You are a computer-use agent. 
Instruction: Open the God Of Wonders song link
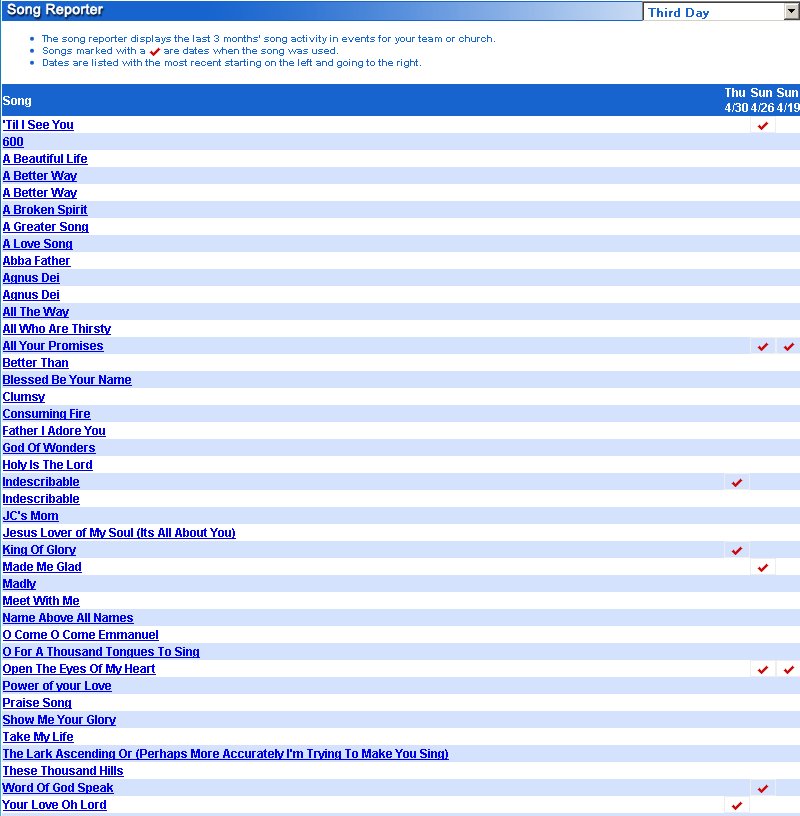click(49, 448)
